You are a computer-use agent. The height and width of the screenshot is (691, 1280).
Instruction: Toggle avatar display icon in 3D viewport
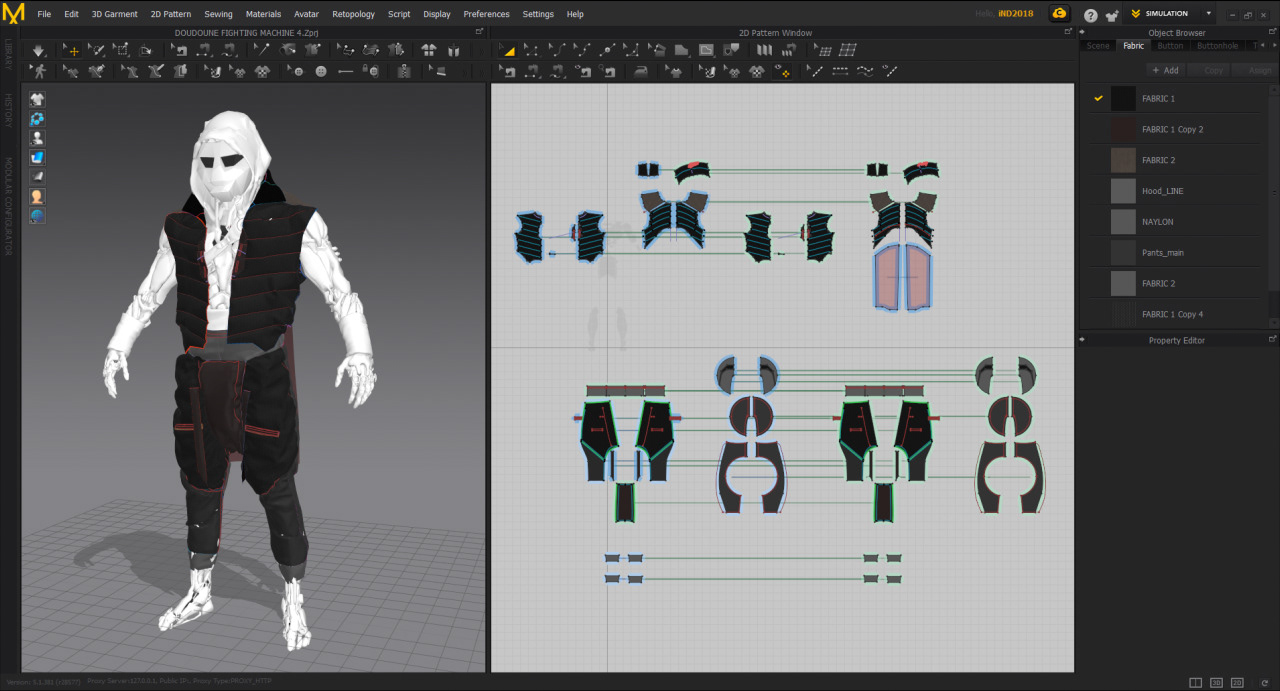[x=37, y=138]
